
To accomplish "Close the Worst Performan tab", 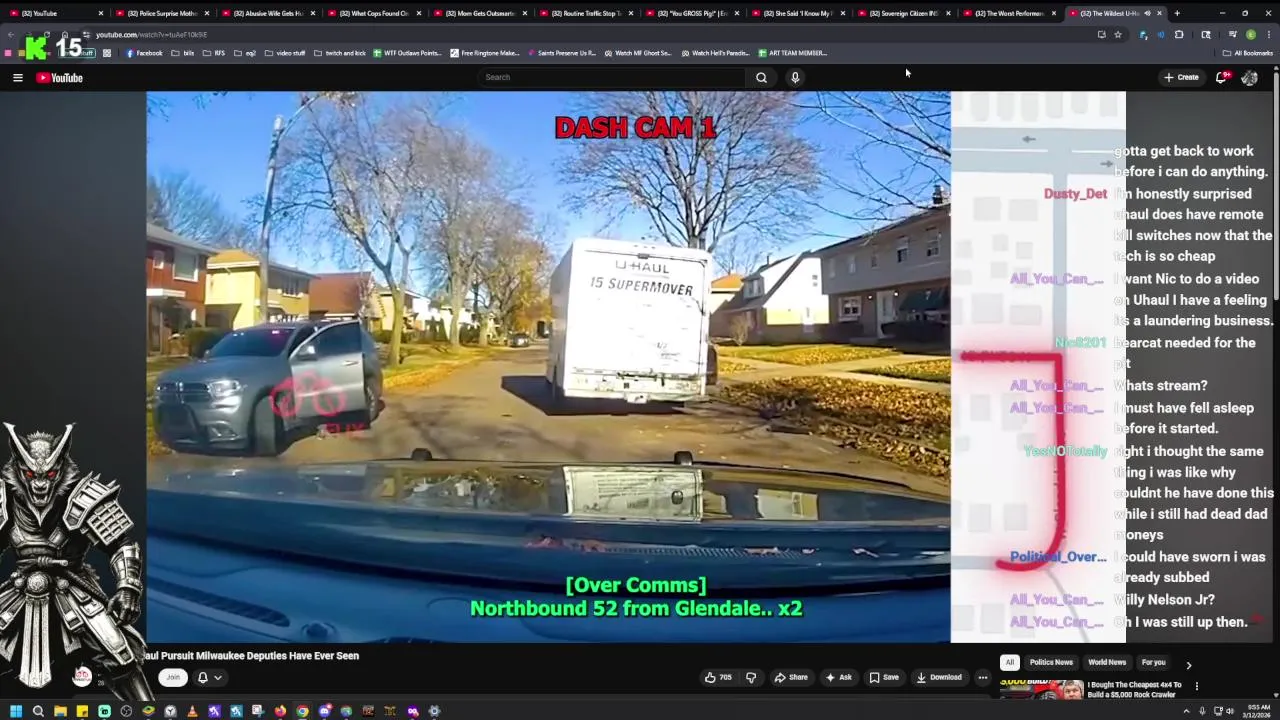I will tap(1053, 13).
